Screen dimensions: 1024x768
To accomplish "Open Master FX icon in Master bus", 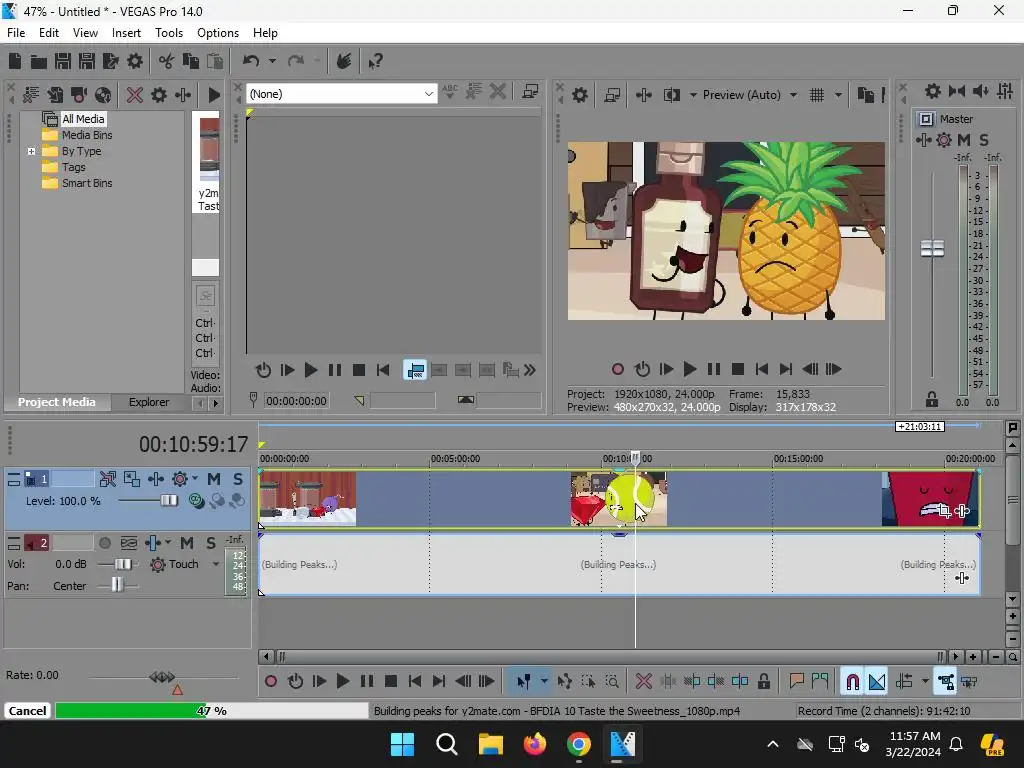I will (x=924, y=140).
